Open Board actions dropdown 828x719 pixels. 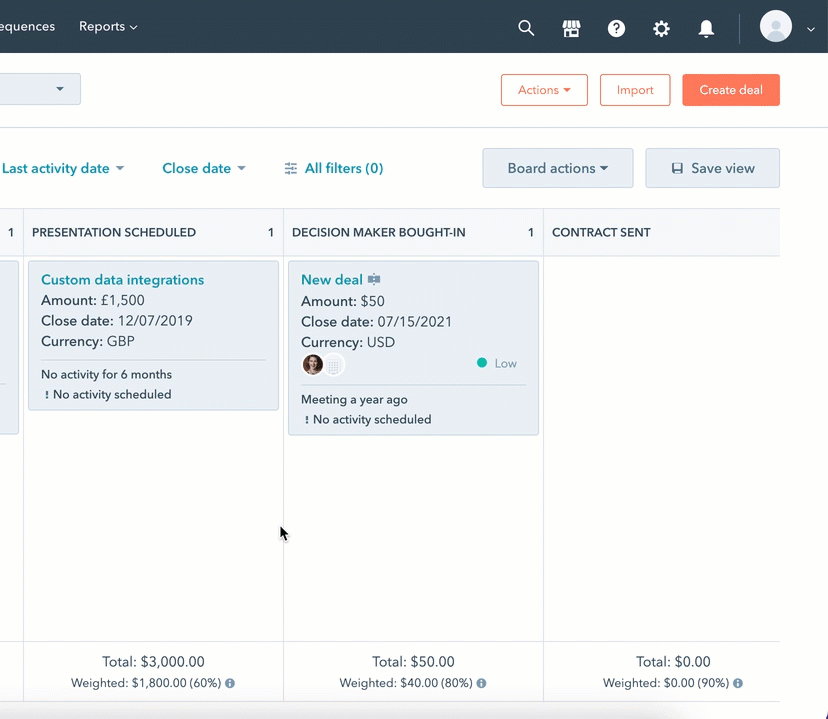557,168
